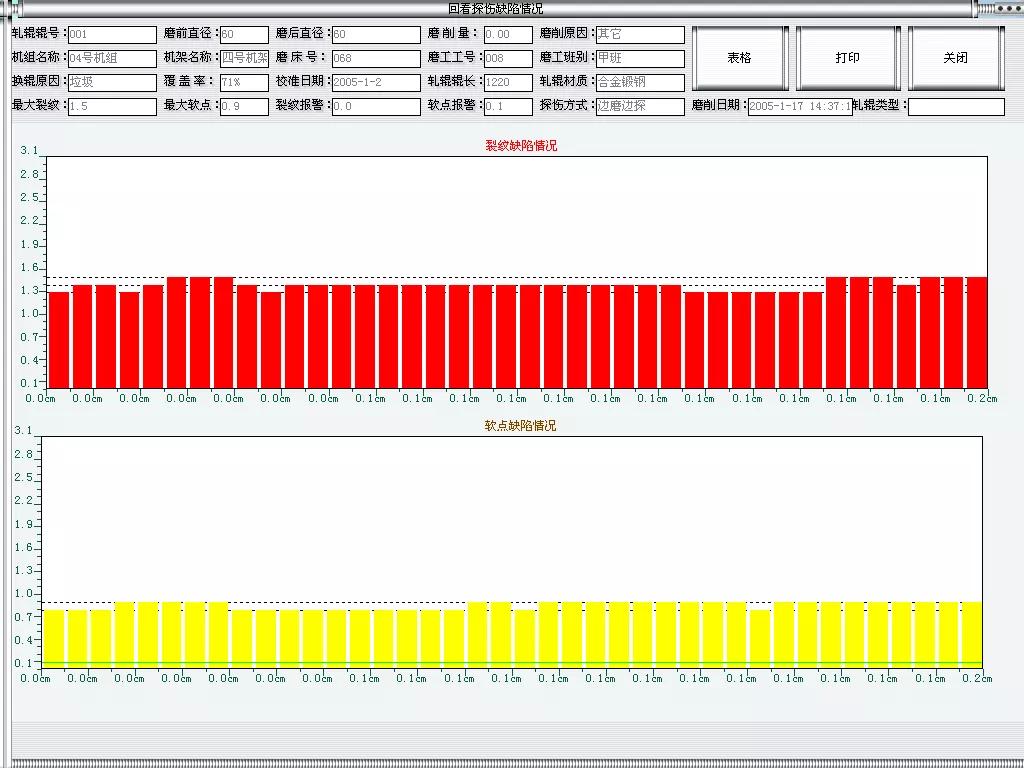Click the 轧辊辊长 field showing 1220
The image size is (1024, 768).
(x=508, y=83)
